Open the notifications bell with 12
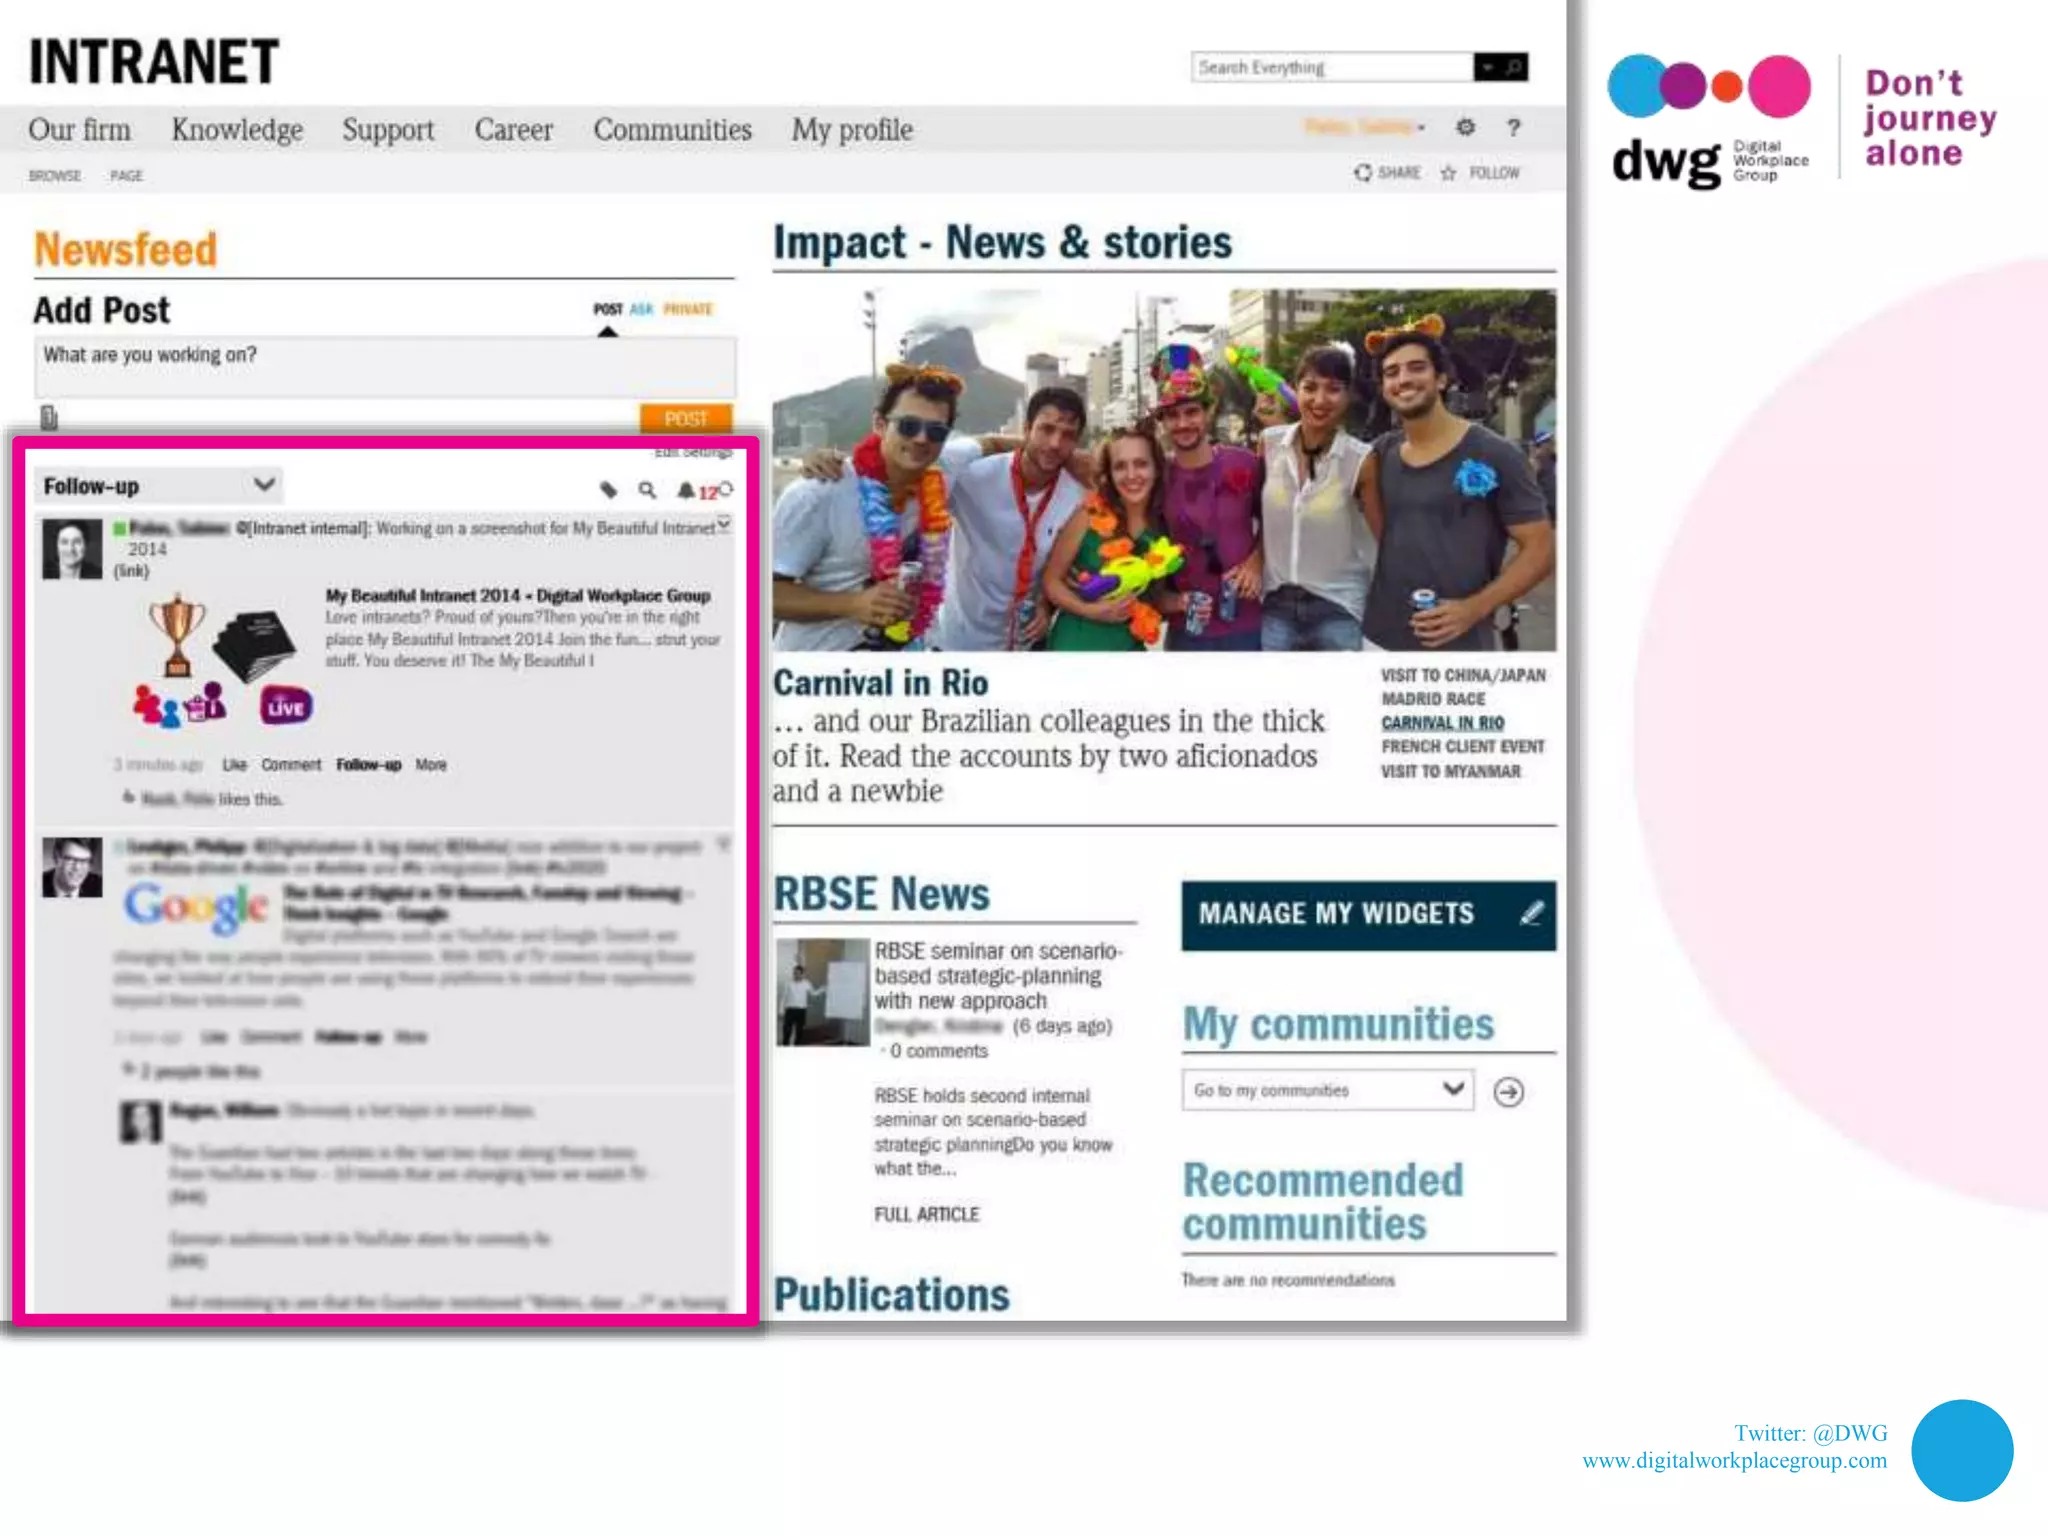The height and width of the screenshot is (1536, 2048). coord(698,490)
